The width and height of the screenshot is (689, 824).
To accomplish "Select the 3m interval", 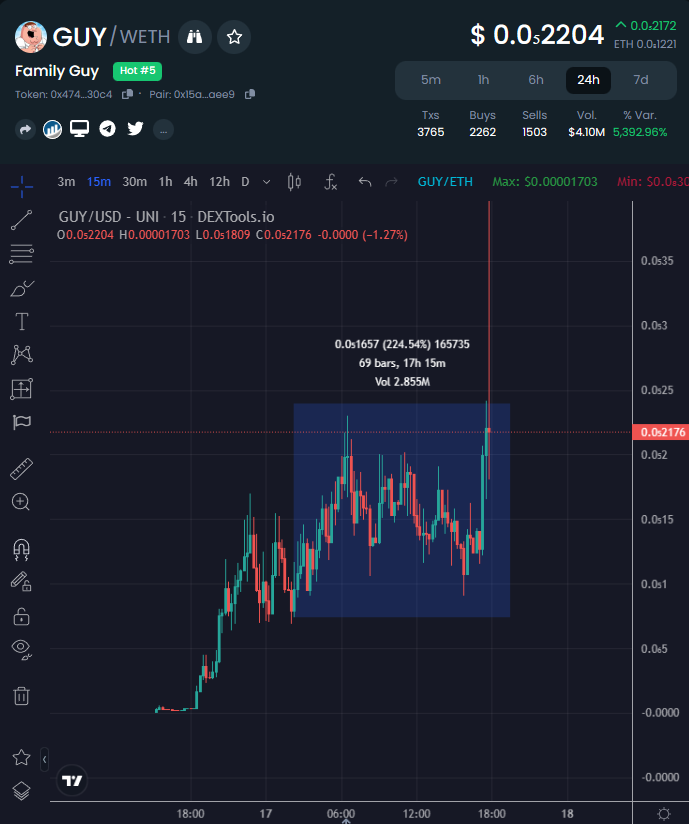I will 66,182.
